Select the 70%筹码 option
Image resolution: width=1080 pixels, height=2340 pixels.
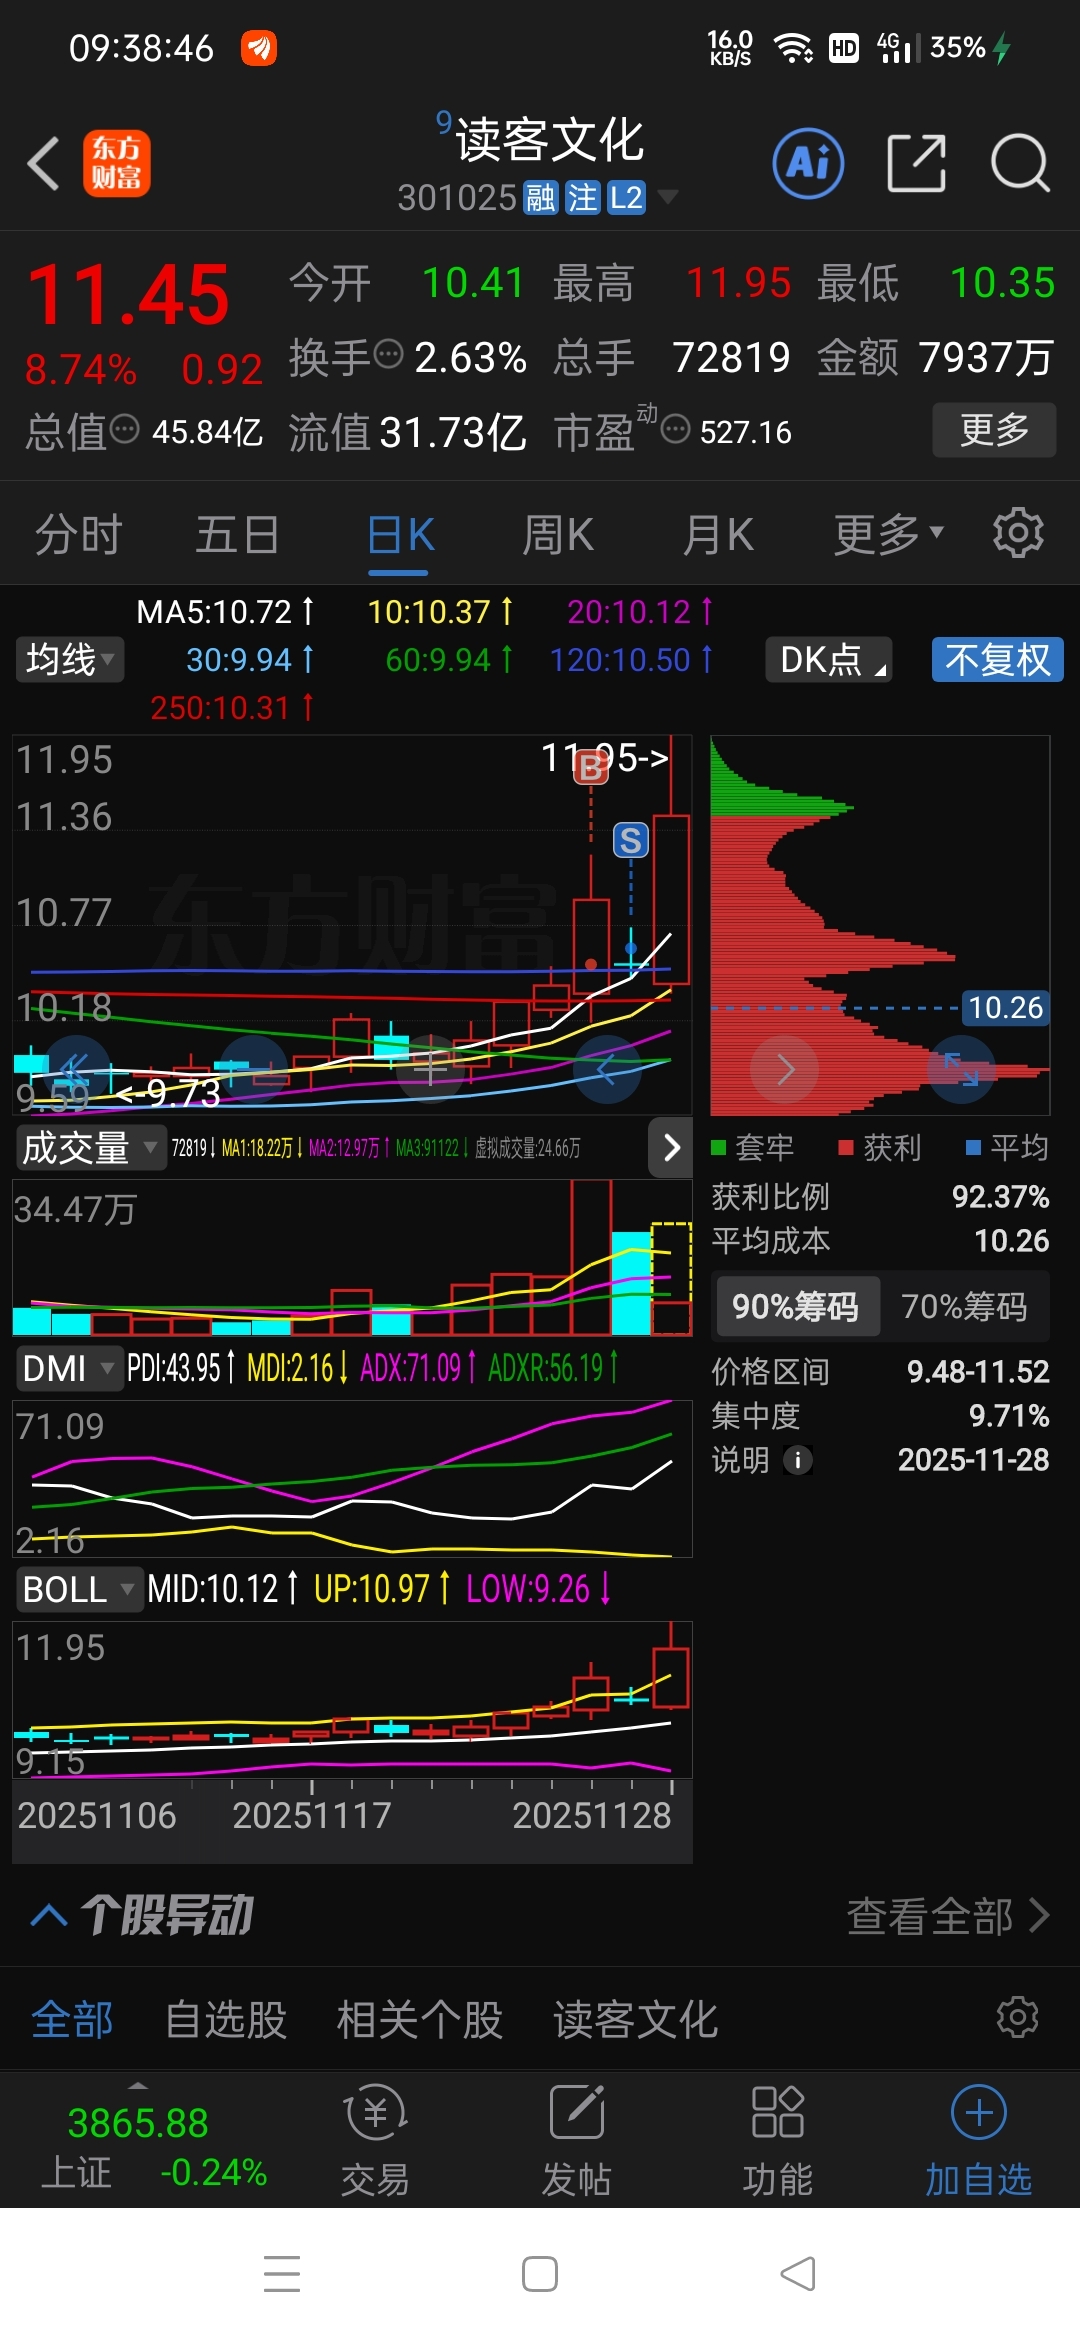(x=964, y=1306)
